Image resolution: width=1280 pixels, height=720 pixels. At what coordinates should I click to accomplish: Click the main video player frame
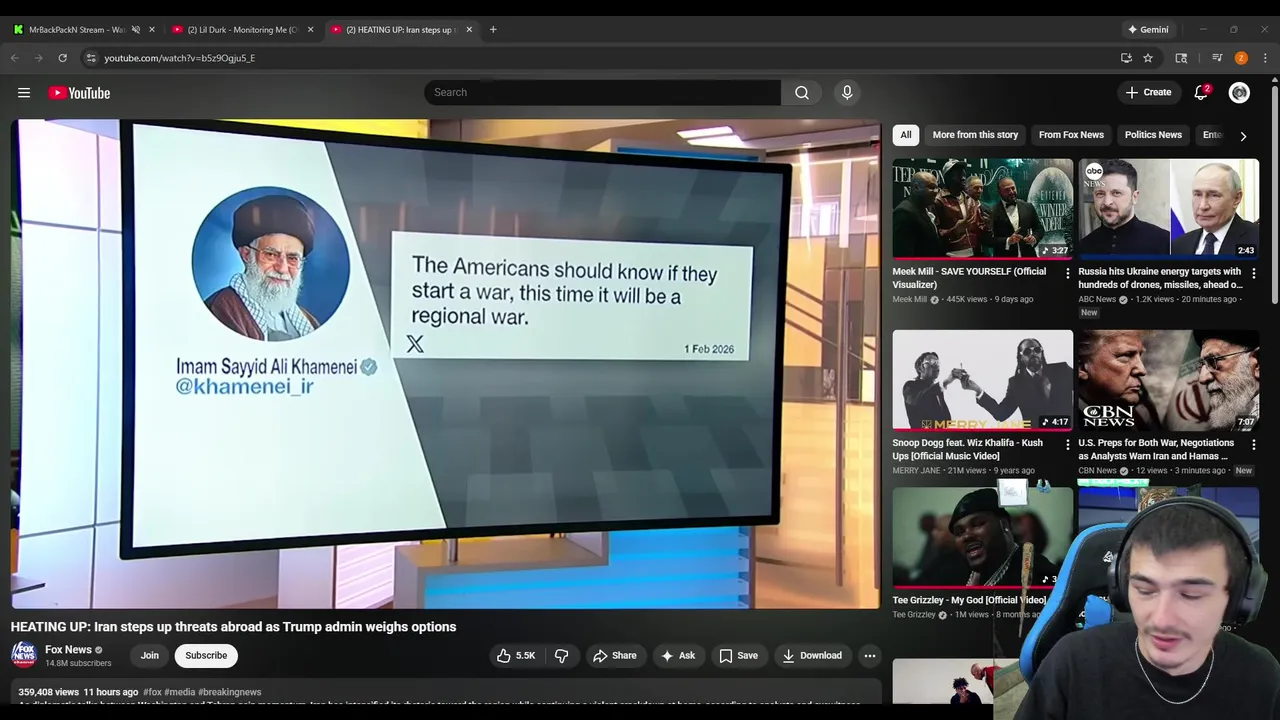point(446,364)
